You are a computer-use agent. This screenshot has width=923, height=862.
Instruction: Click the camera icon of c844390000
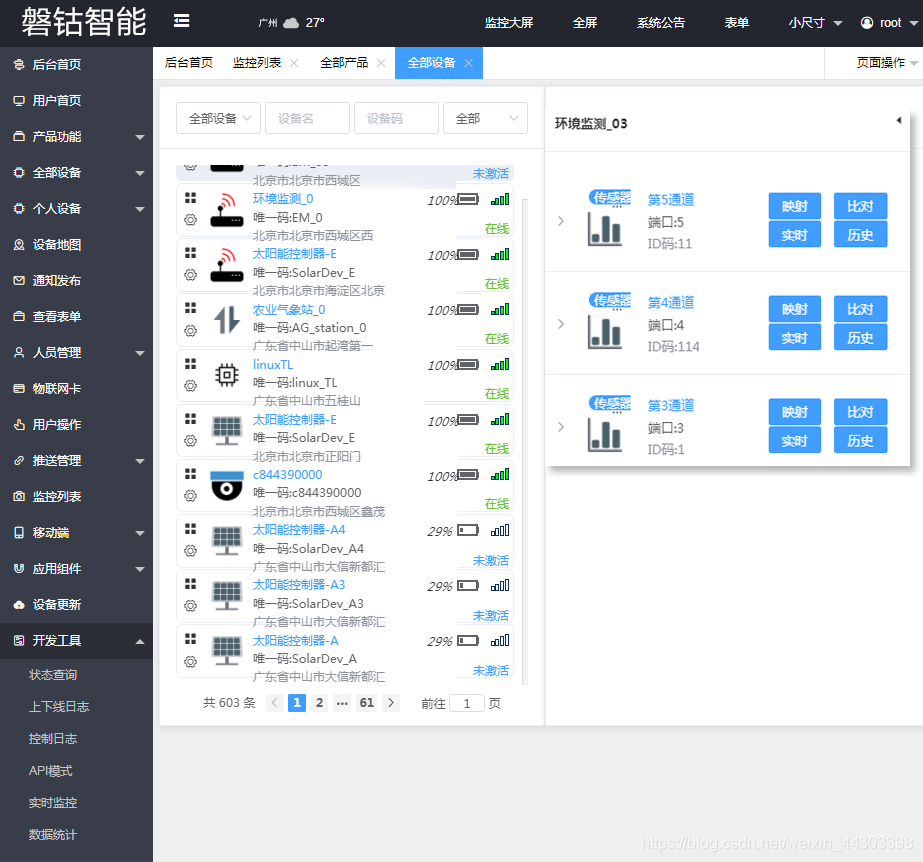pyautogui.click(x=227, y=485)
